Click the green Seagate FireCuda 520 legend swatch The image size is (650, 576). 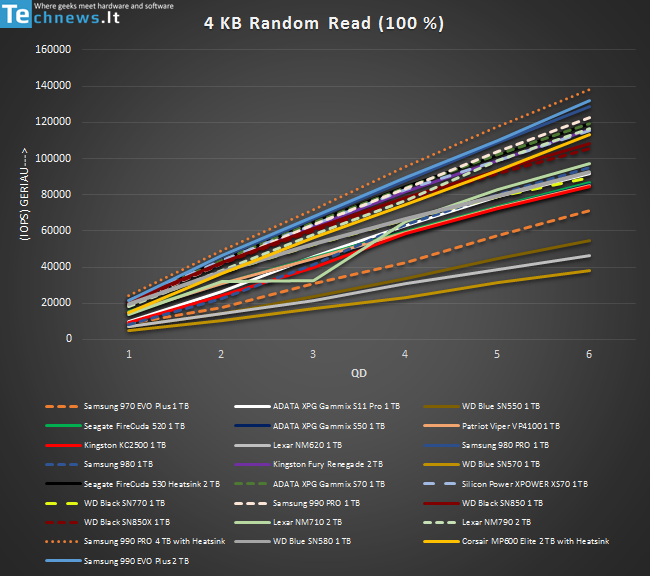coord(63,426)
